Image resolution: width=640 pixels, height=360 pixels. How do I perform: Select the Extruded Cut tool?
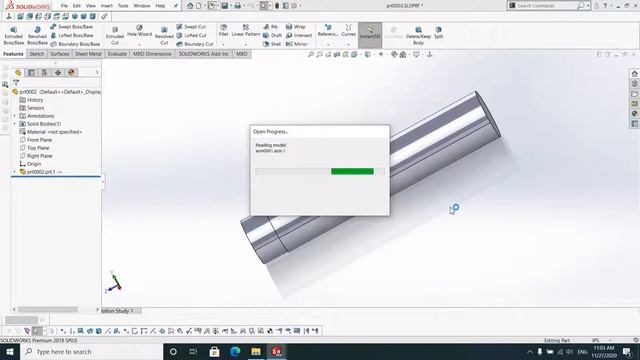pyautogui.click(x=115, y=36)
